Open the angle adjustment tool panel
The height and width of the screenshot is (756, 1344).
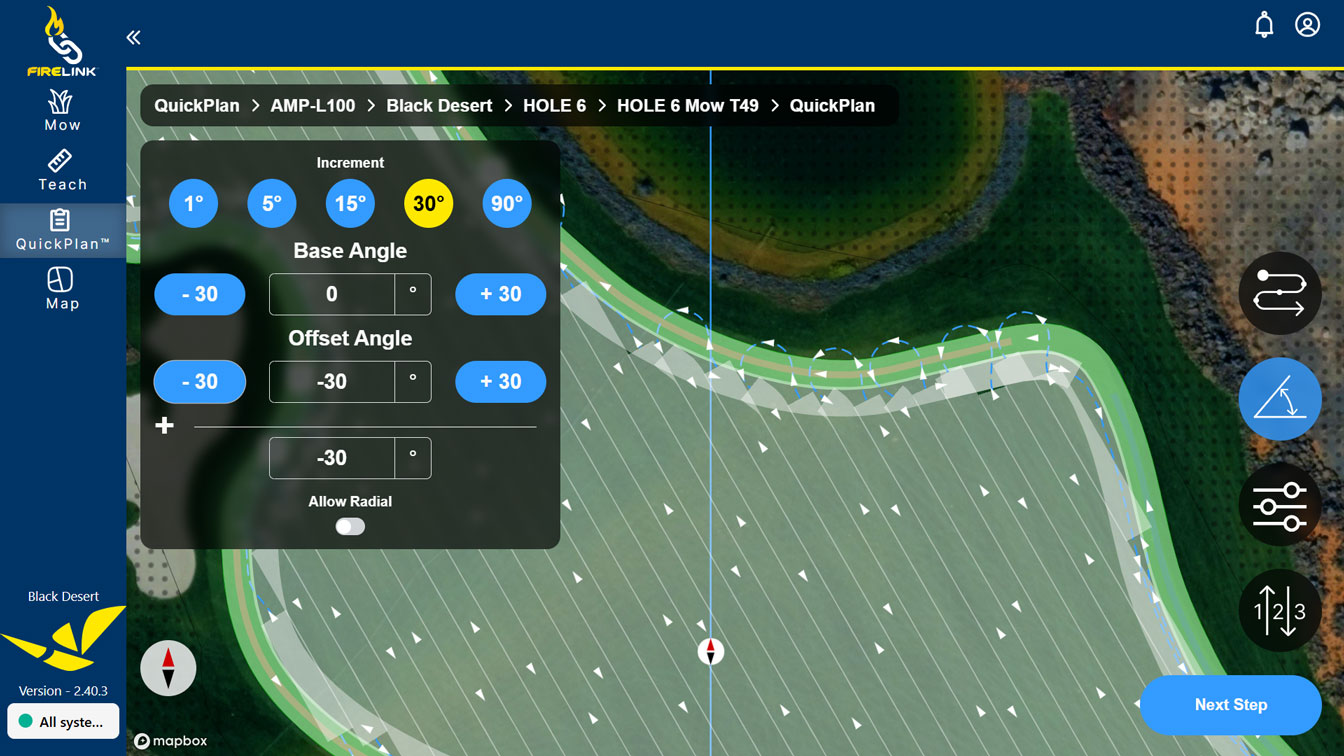[x=1280, y=399]
